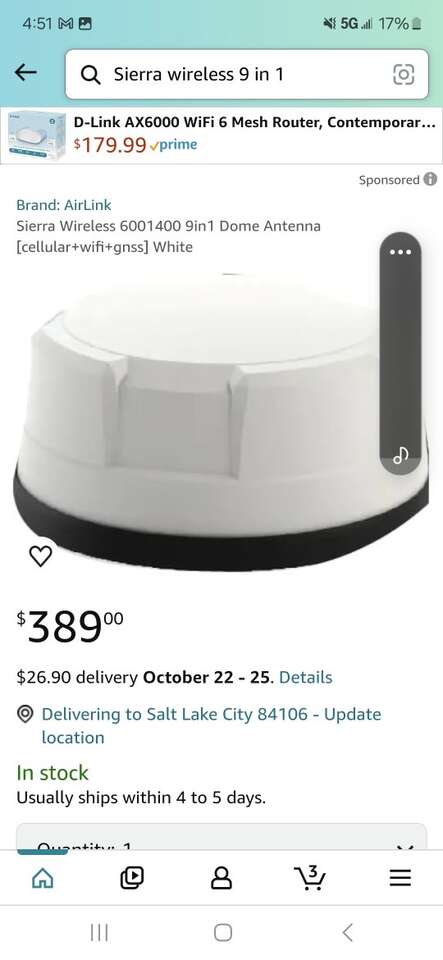Add product to wishlist with heart icon
This screenshot has height=960, width=443.
[40, 556]
